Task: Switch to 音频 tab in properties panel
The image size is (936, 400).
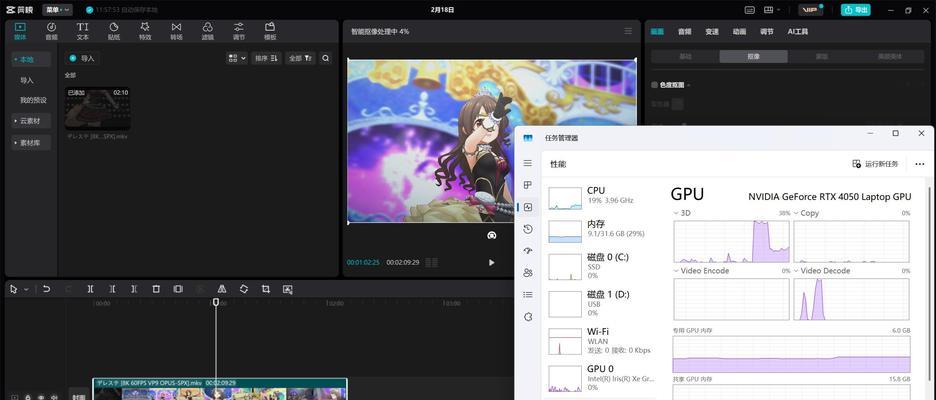Action: click(684, 32)
